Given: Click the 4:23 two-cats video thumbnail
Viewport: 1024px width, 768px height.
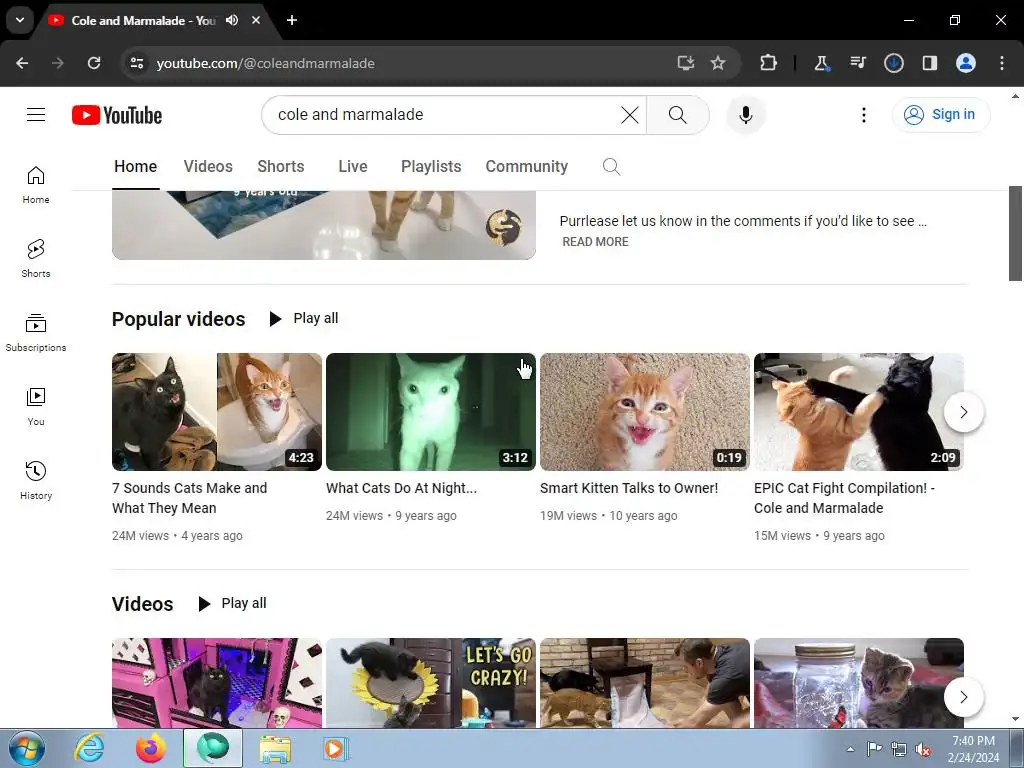Looking at the screenshot, I should pyautogui.click(x=217, y=412).
